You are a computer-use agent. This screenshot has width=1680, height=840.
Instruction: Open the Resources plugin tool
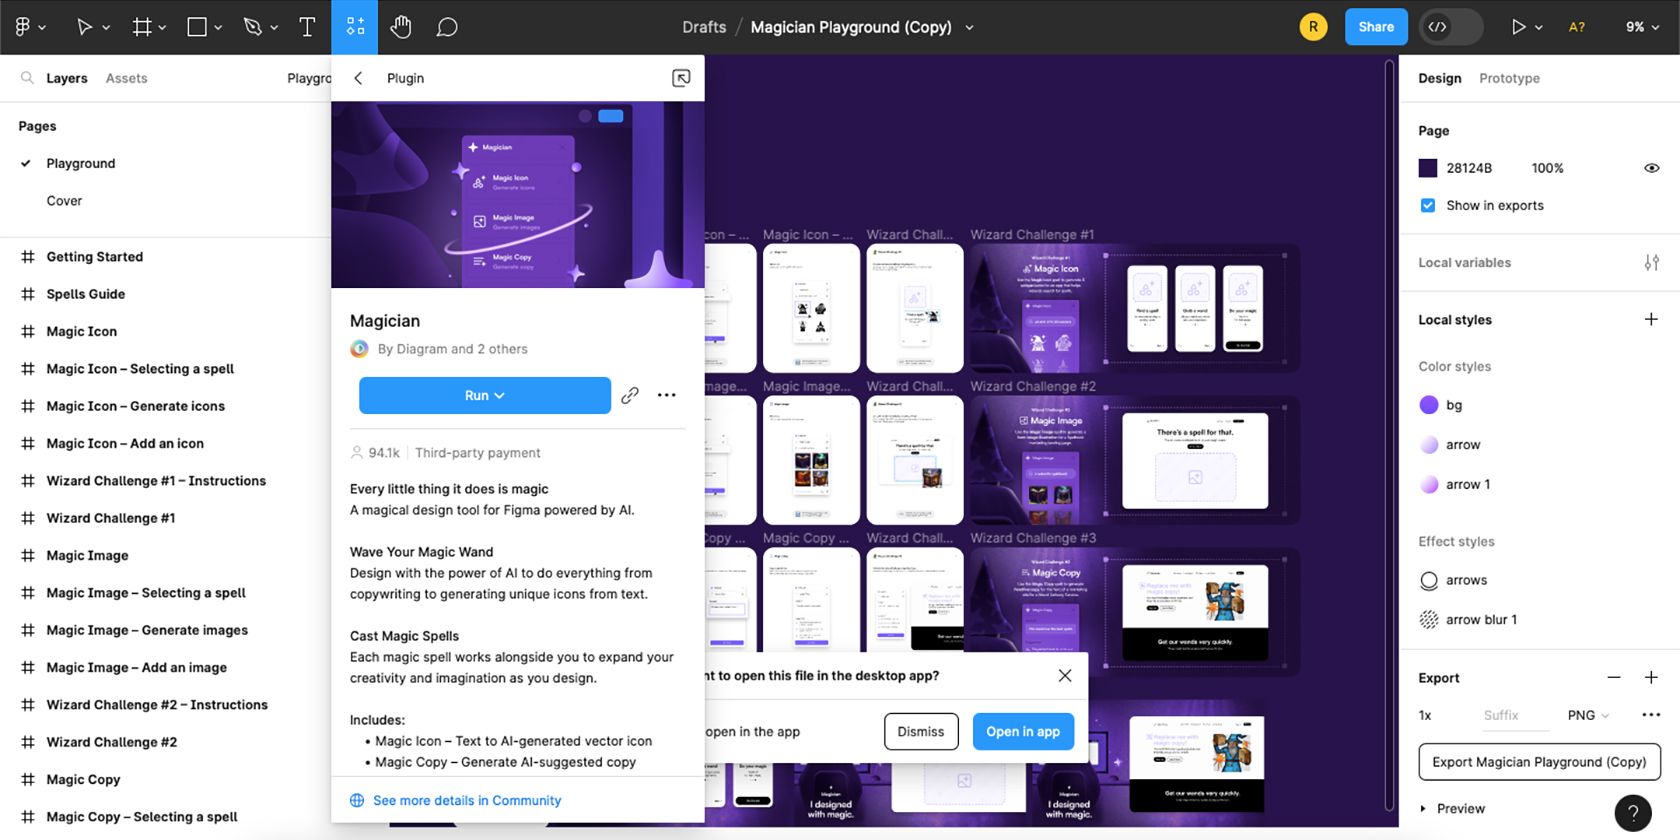(x=355, y=27)
